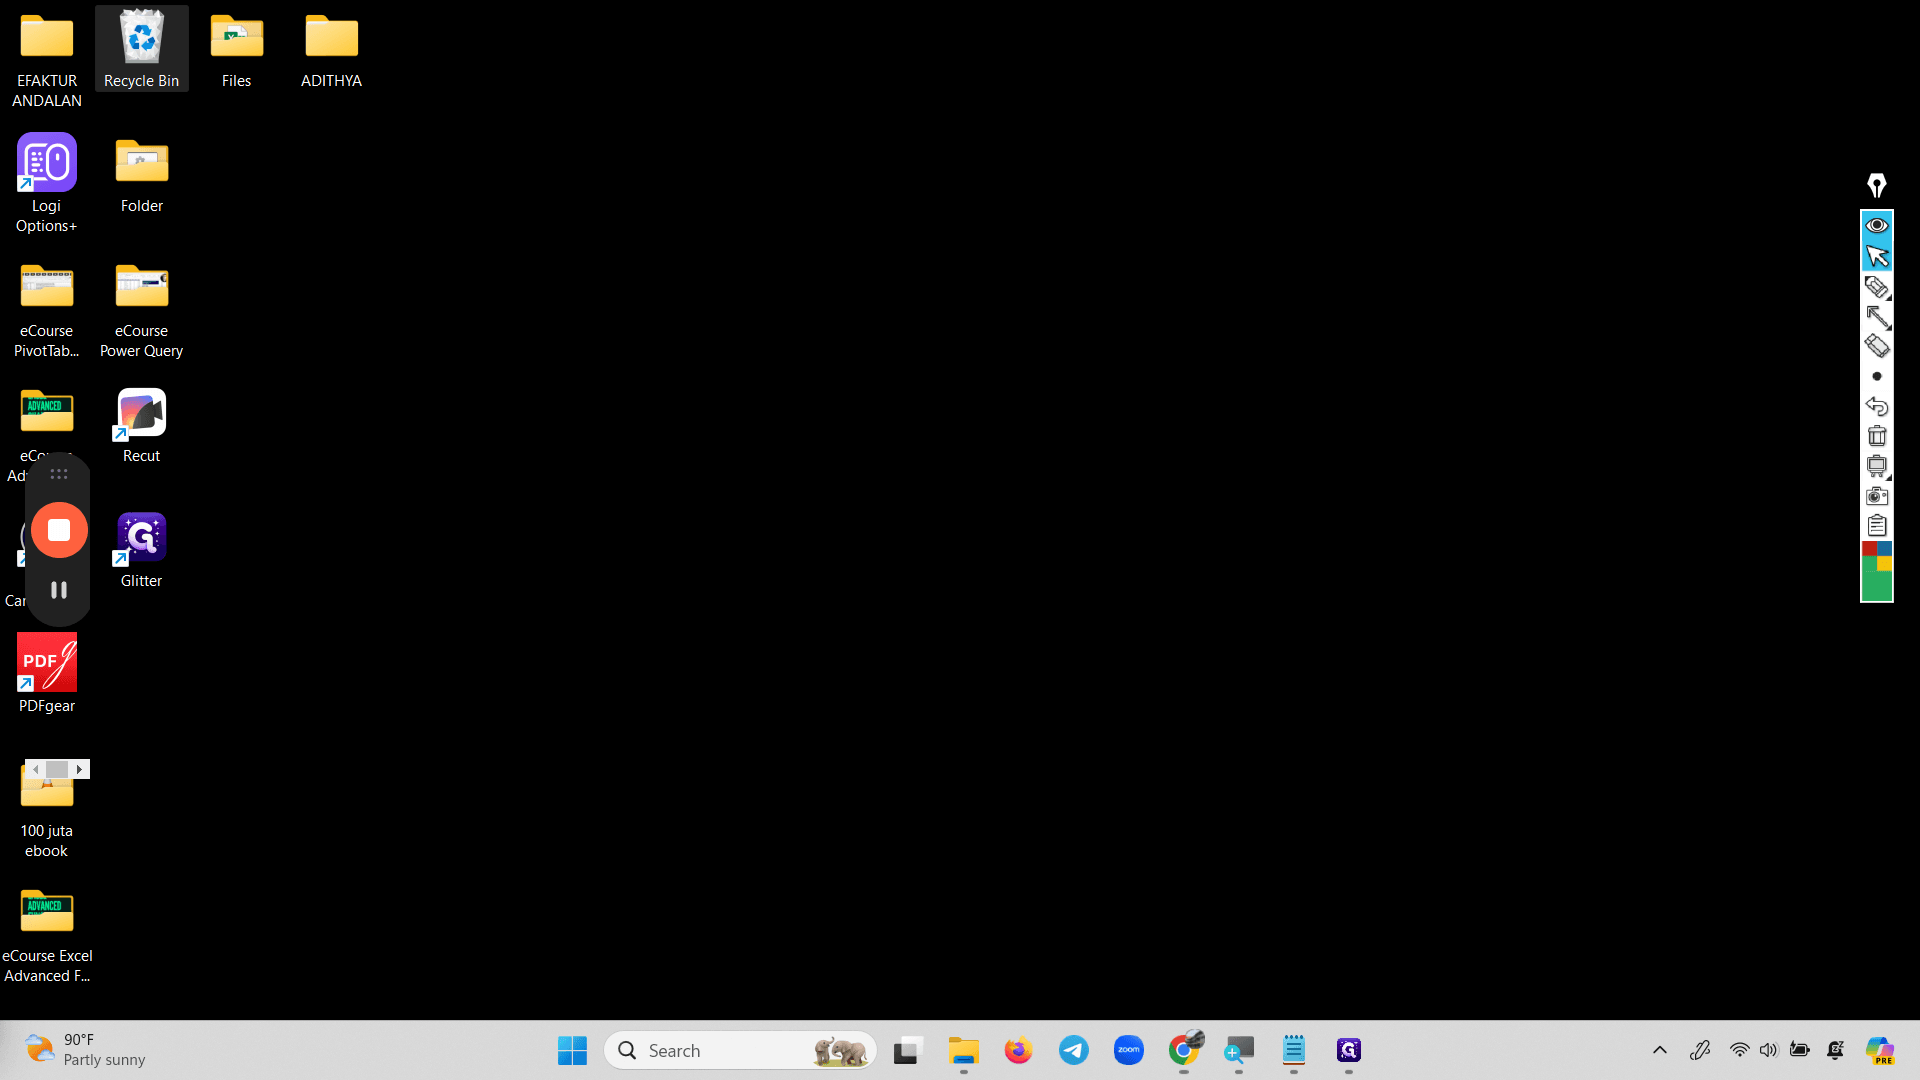
Task: Select the Recut app shortcut
Action: [142, 425]
